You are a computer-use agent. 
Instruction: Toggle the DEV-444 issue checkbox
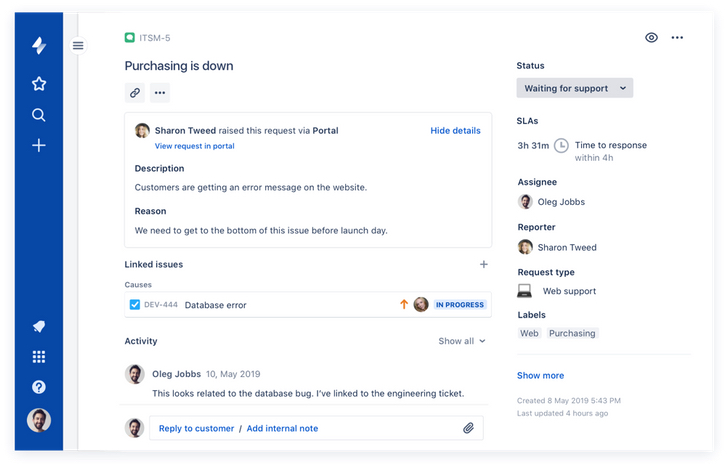tap(135, 305)
